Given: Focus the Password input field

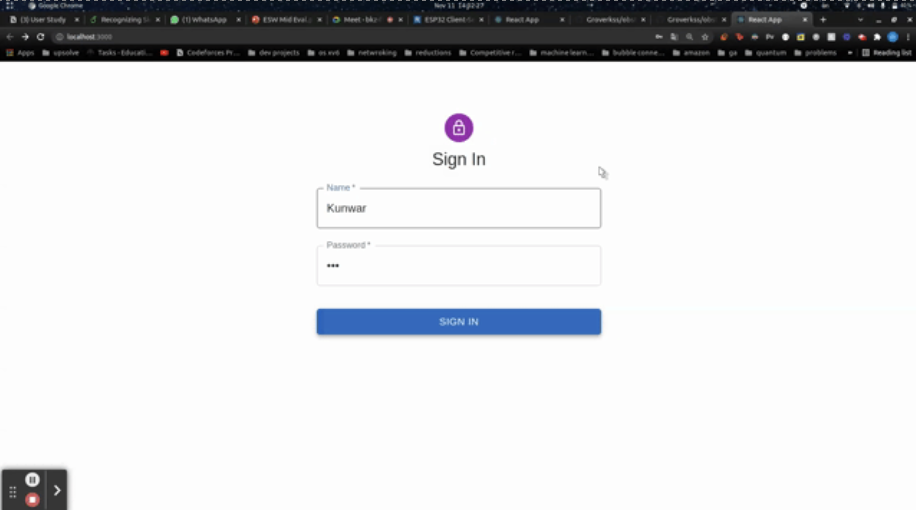Looking at the screenshot, I should click(x=459, y=266).
